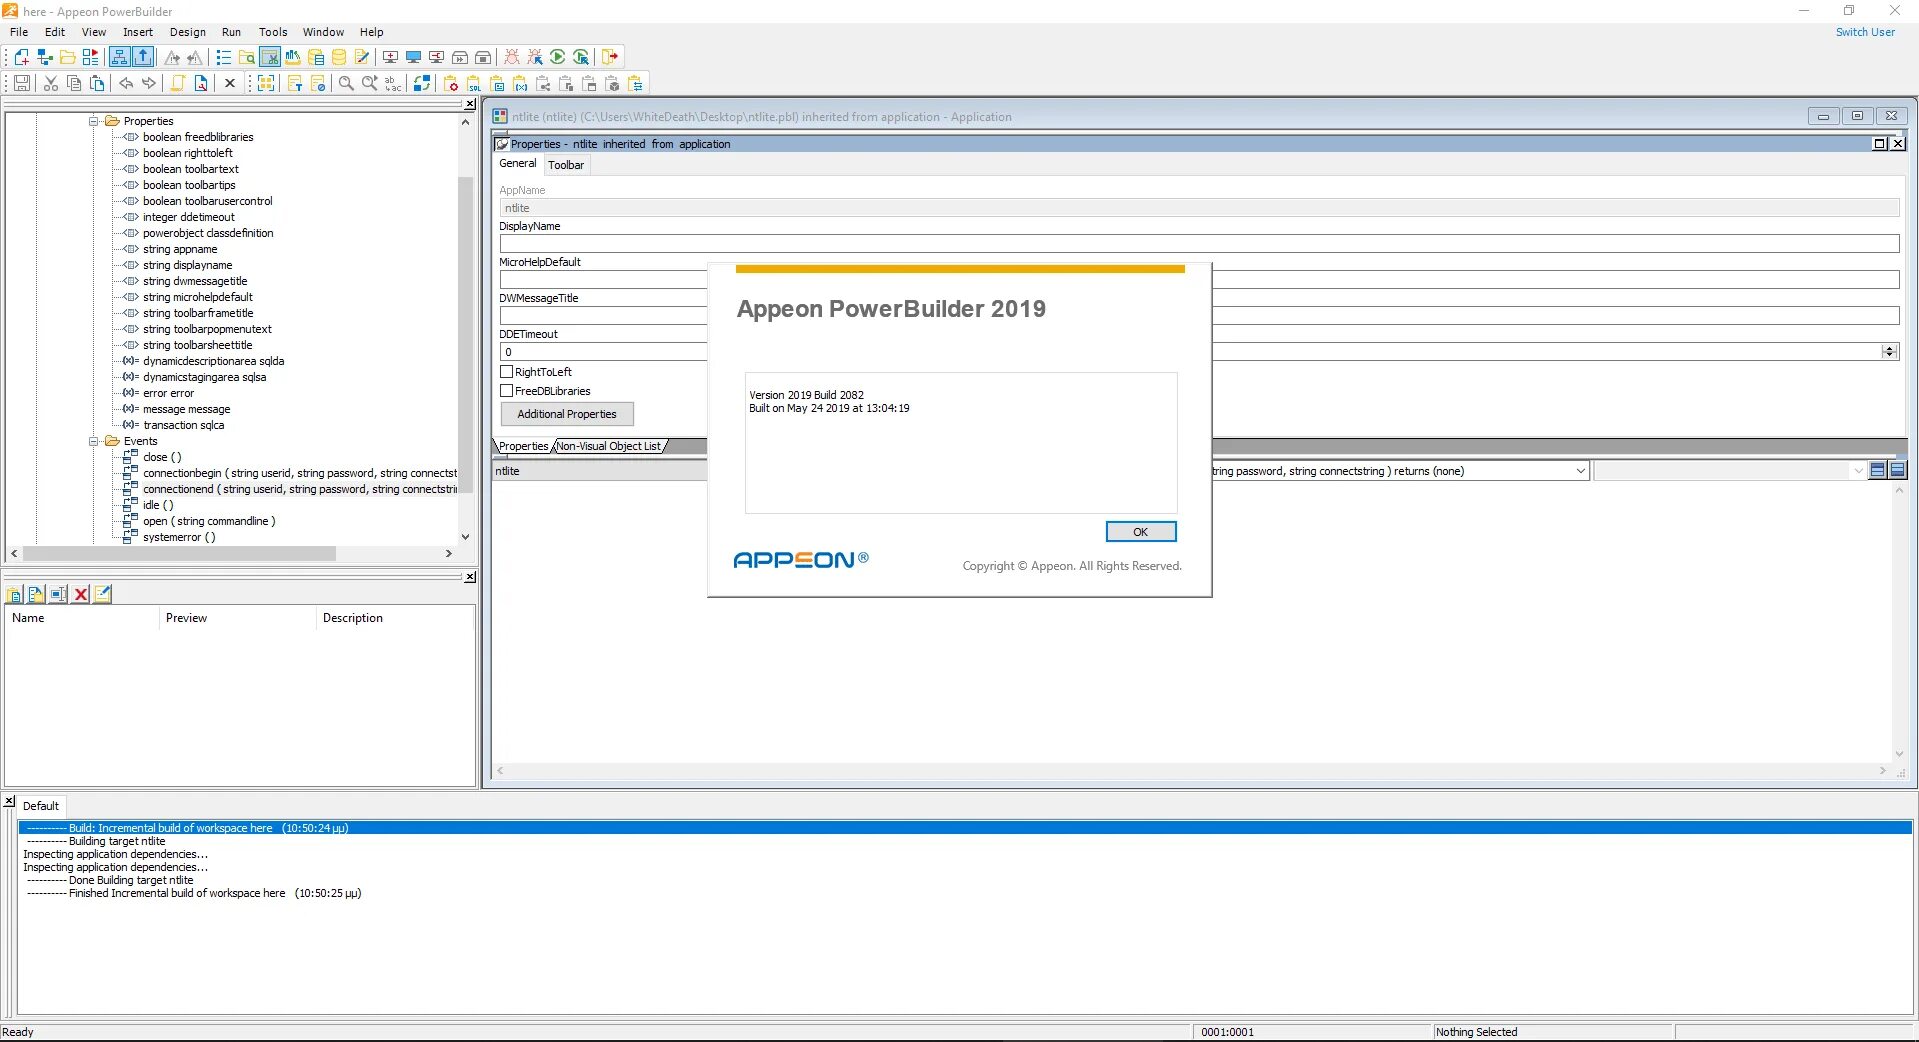Click the Next Error warning icon

(172, 57)
